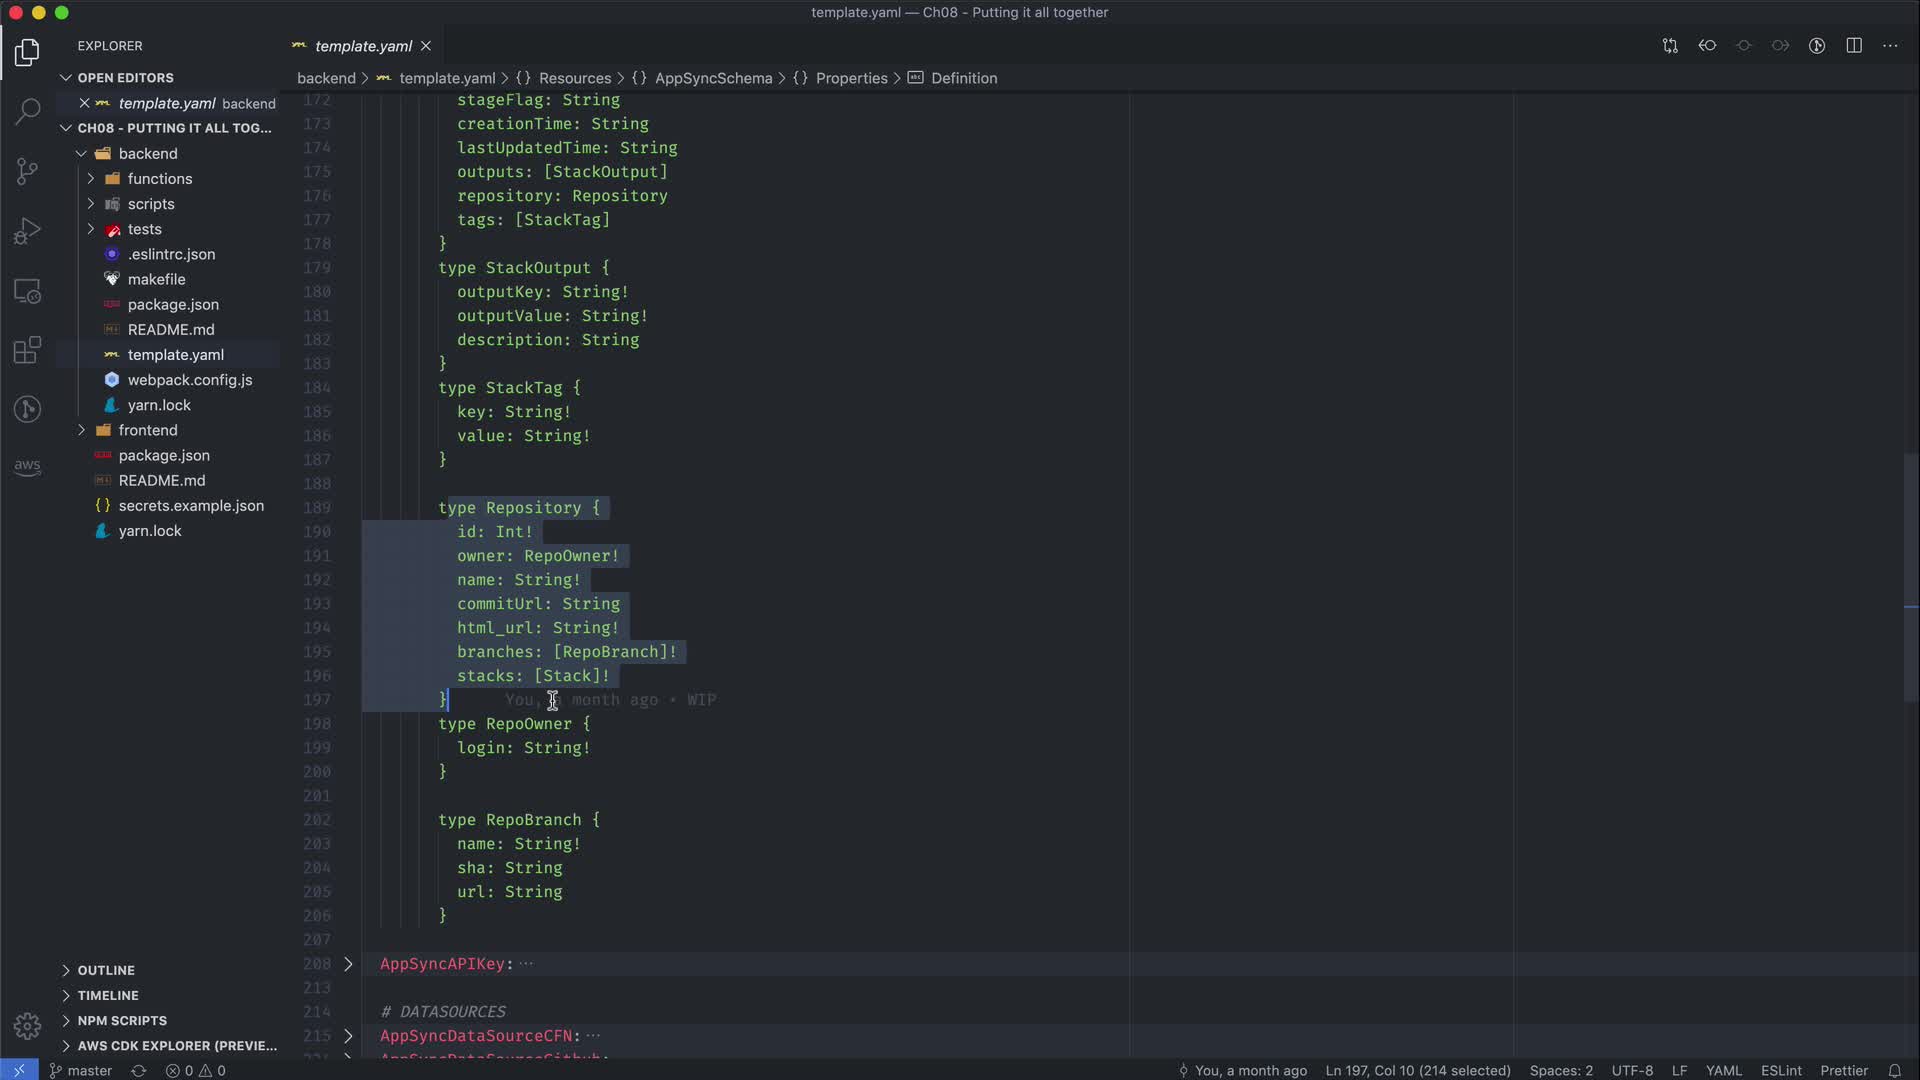Click the Spaces: 2 indentation setting

pos(1560,1070)
